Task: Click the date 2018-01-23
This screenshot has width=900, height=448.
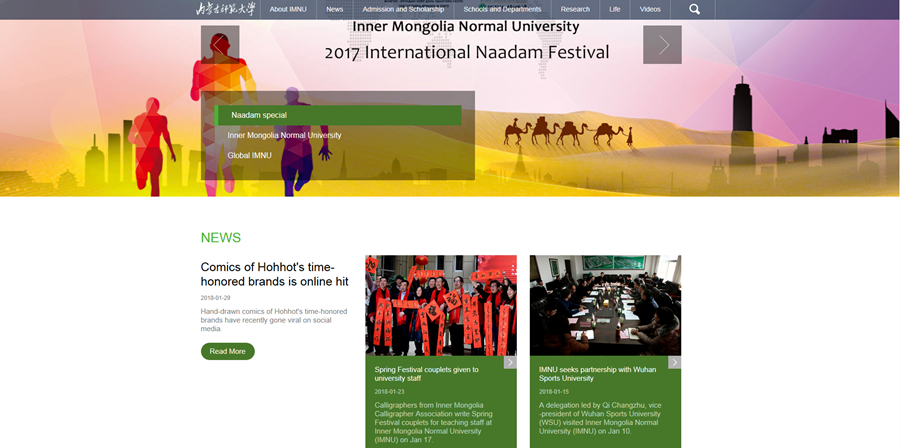Action: 390,392
